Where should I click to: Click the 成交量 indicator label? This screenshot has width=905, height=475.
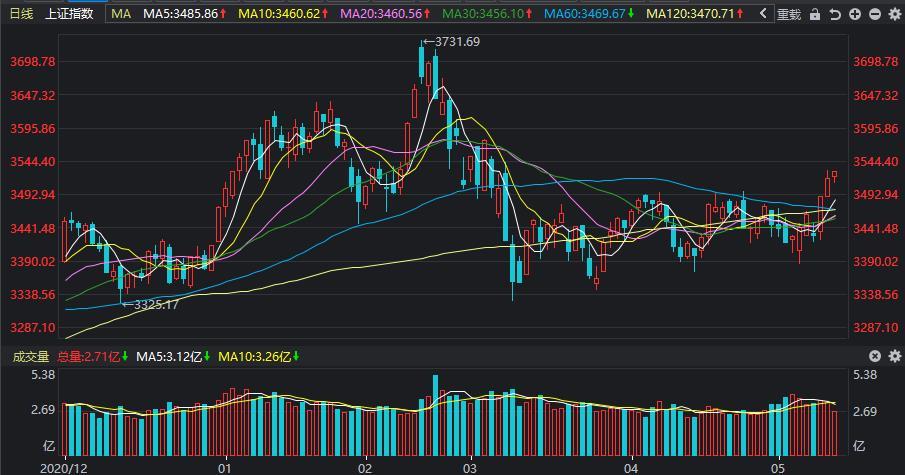click(30, 356)
